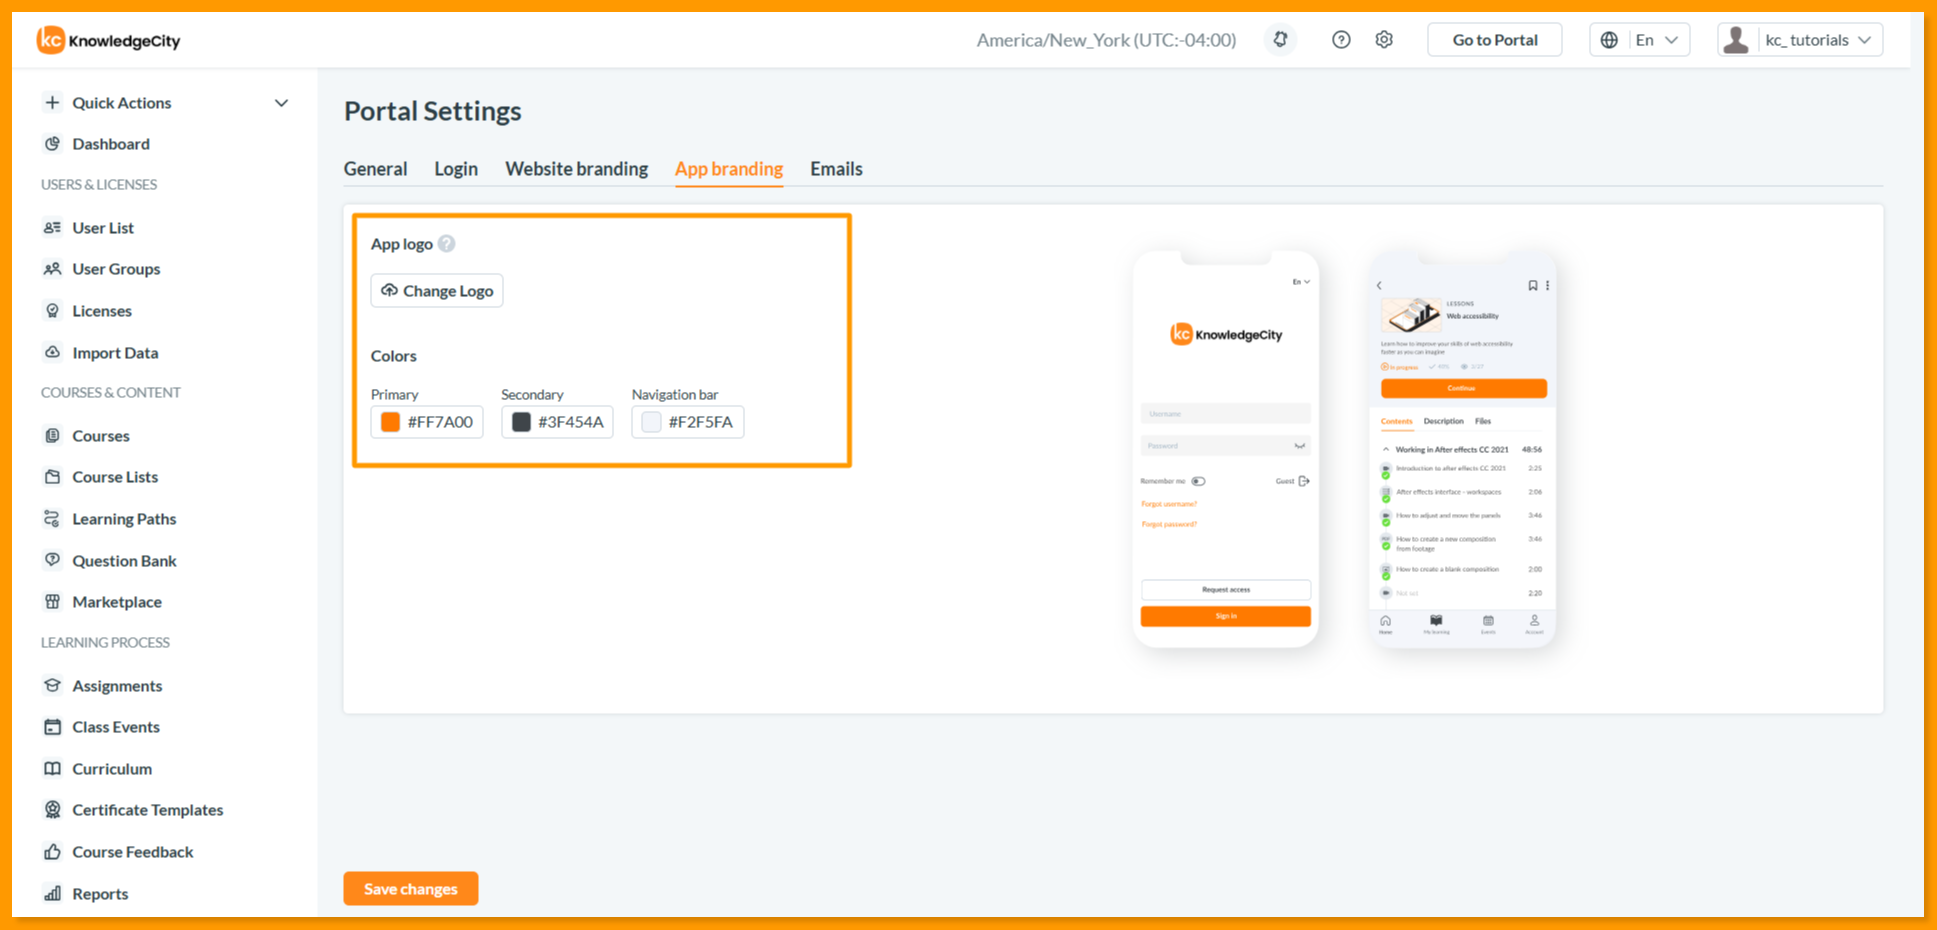Viewport: 1937px width, 930px height.
Task: Click the KnowledgeCity logo in header
Action: pos(109,40)
